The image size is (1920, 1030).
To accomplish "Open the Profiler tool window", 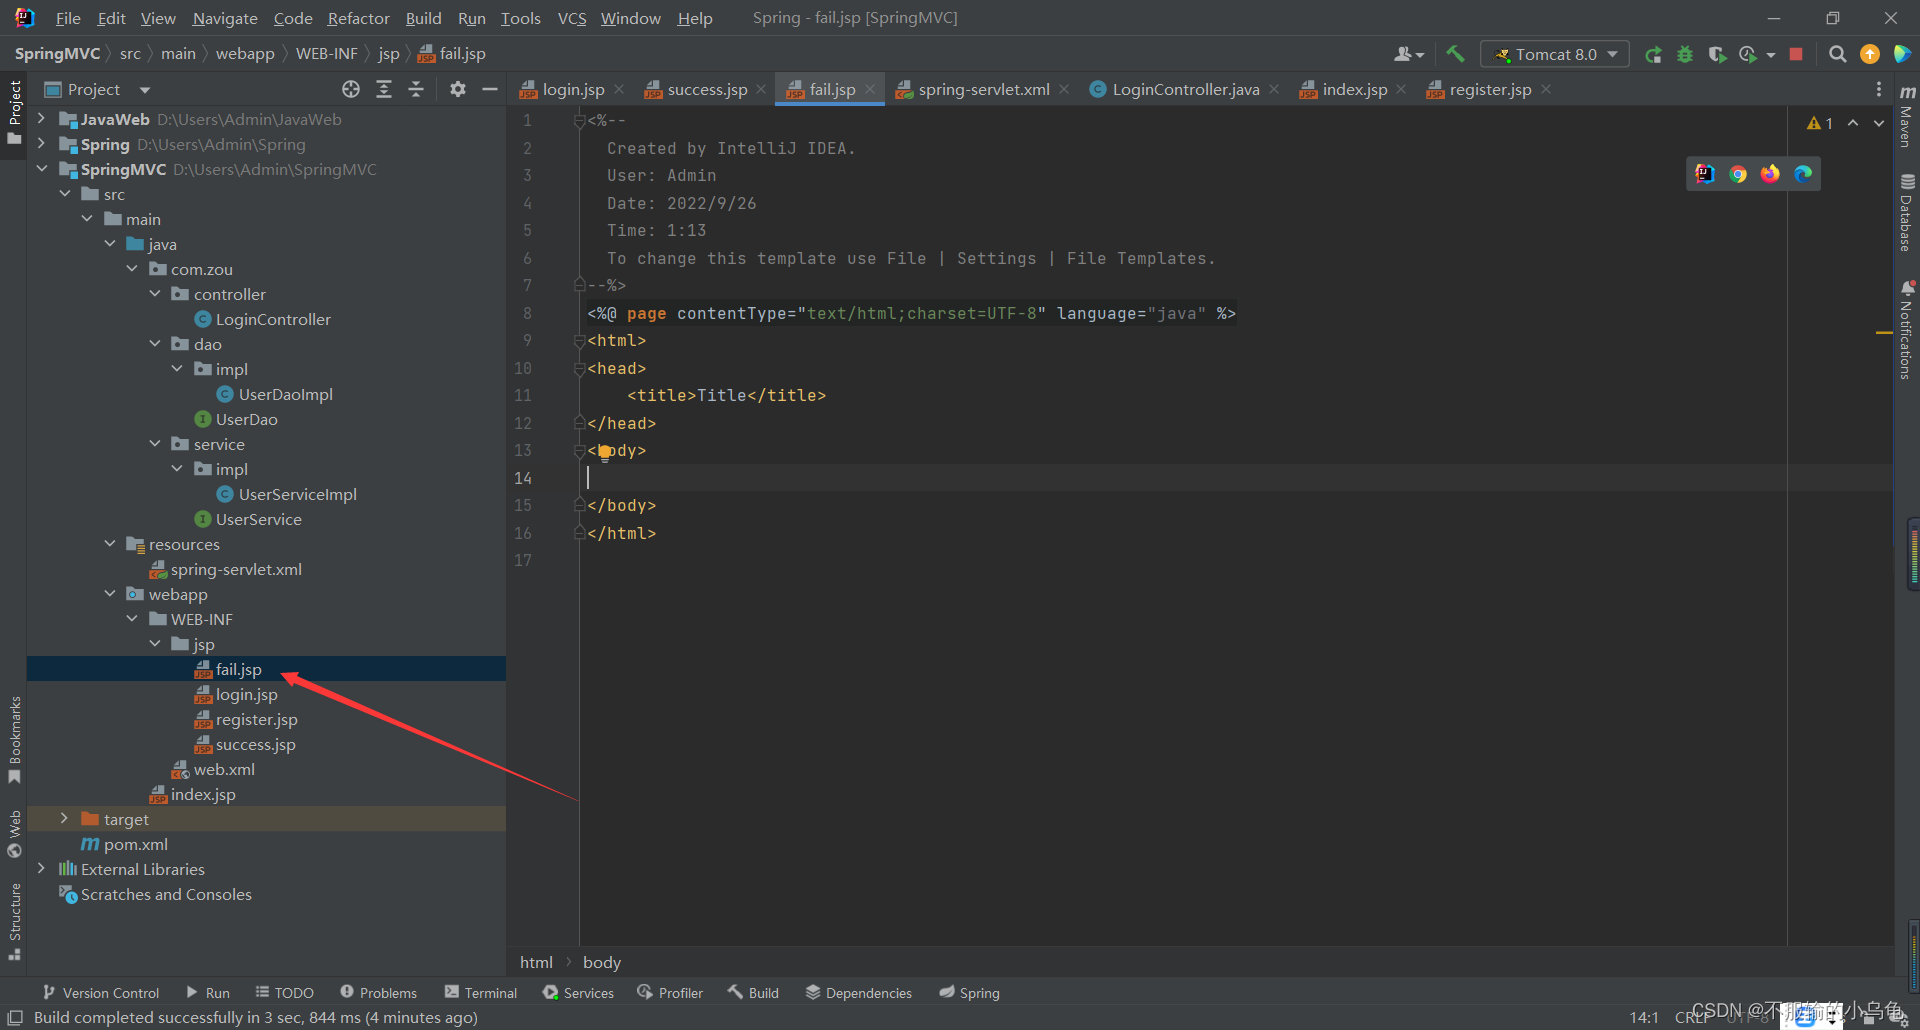I will [x=670, y=992].
